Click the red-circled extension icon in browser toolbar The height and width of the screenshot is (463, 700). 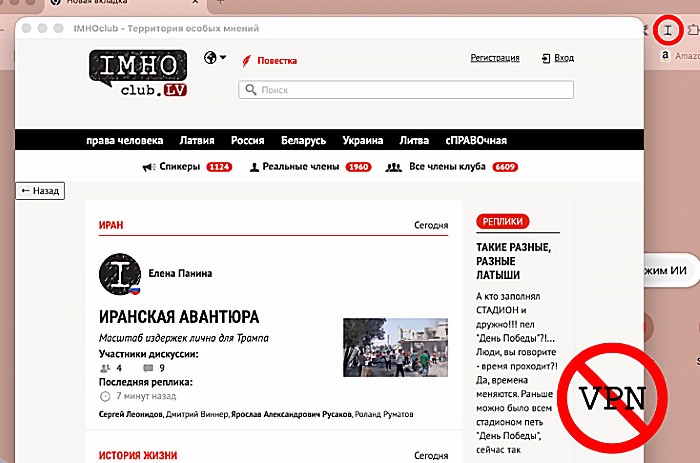click(x=667, y=30)
